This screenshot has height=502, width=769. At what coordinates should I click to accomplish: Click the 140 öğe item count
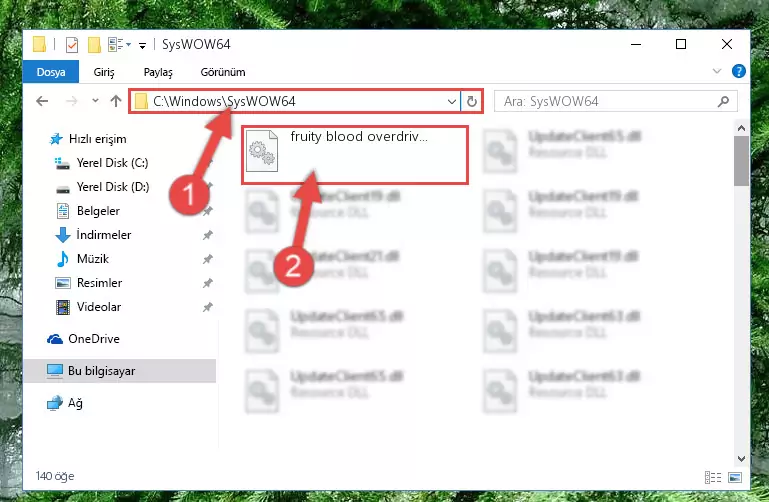[55, 476]
